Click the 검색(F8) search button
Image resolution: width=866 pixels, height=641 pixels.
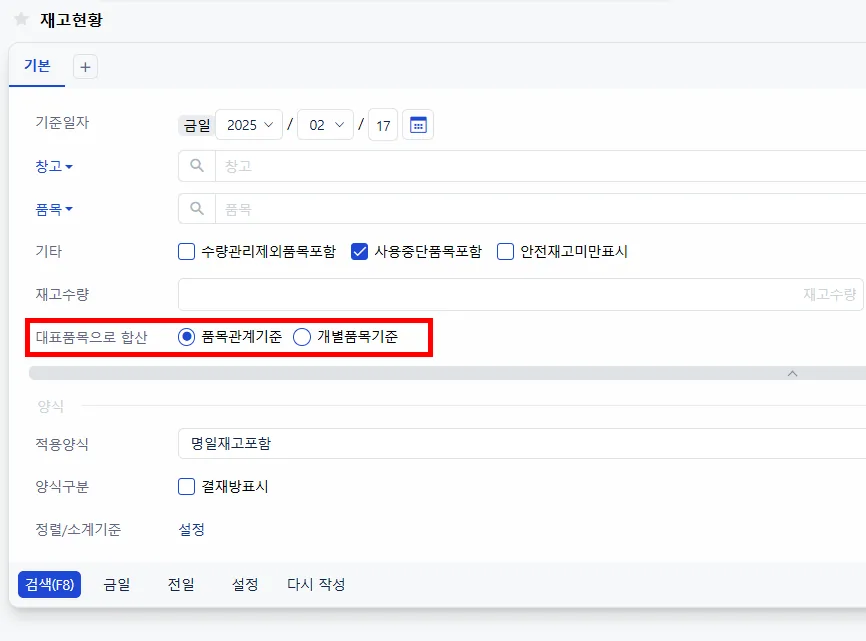pos(50,584)
